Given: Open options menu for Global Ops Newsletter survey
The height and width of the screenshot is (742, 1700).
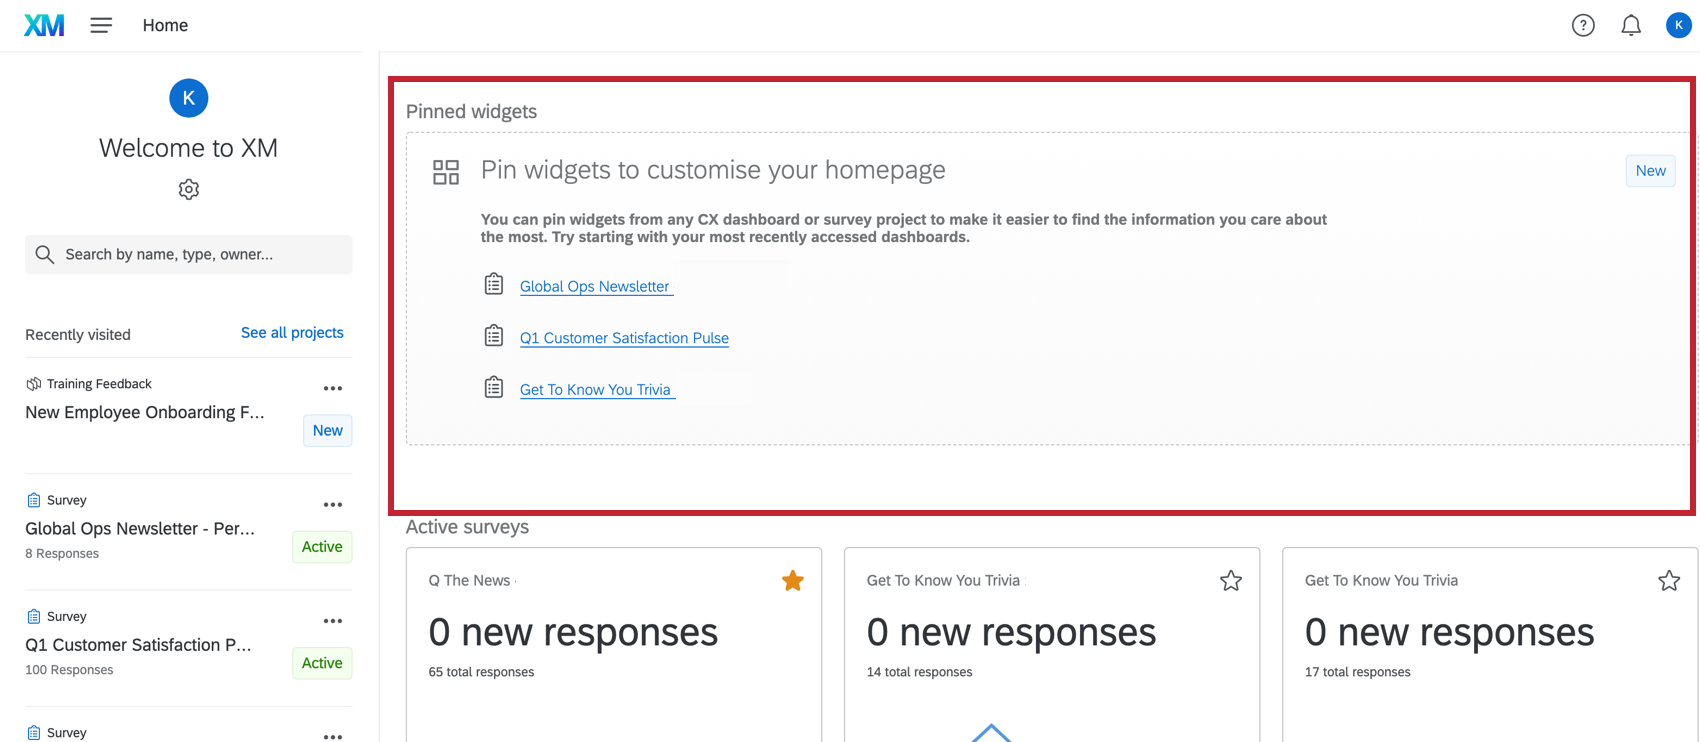Looking at the screenshot, I should tap(332, 504).
